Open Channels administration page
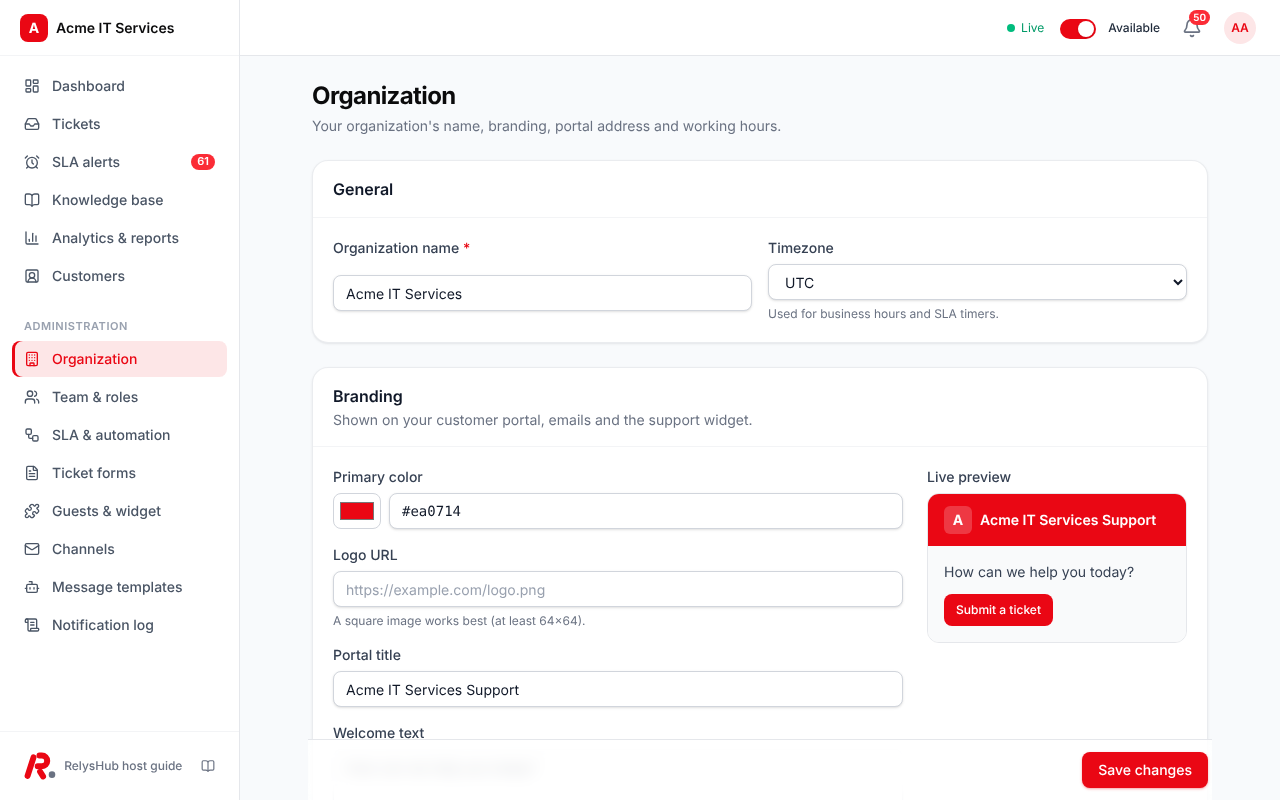Image resolution: width=1280 pixels, height=800 pixels. (120, 549)
